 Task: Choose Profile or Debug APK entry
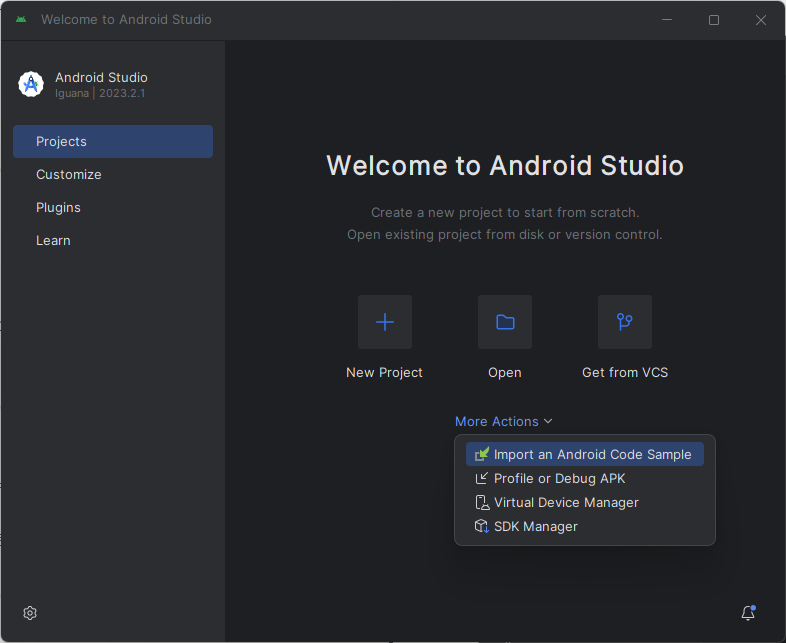[x=584, y=478]
